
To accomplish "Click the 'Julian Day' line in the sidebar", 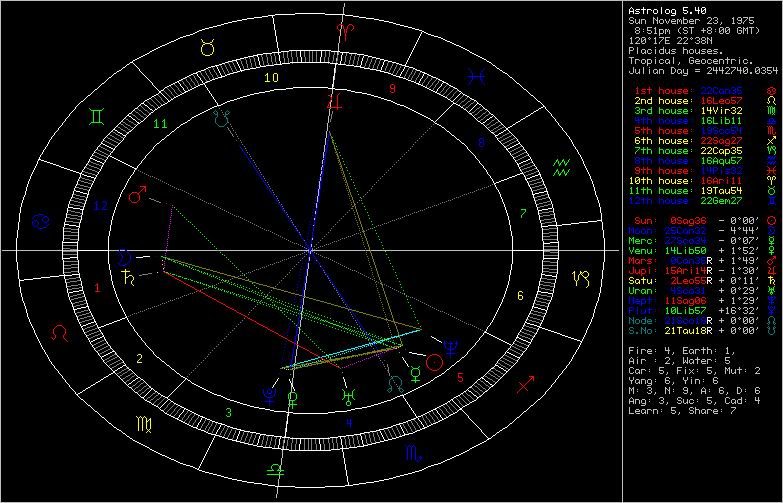I will coord(702,72).
